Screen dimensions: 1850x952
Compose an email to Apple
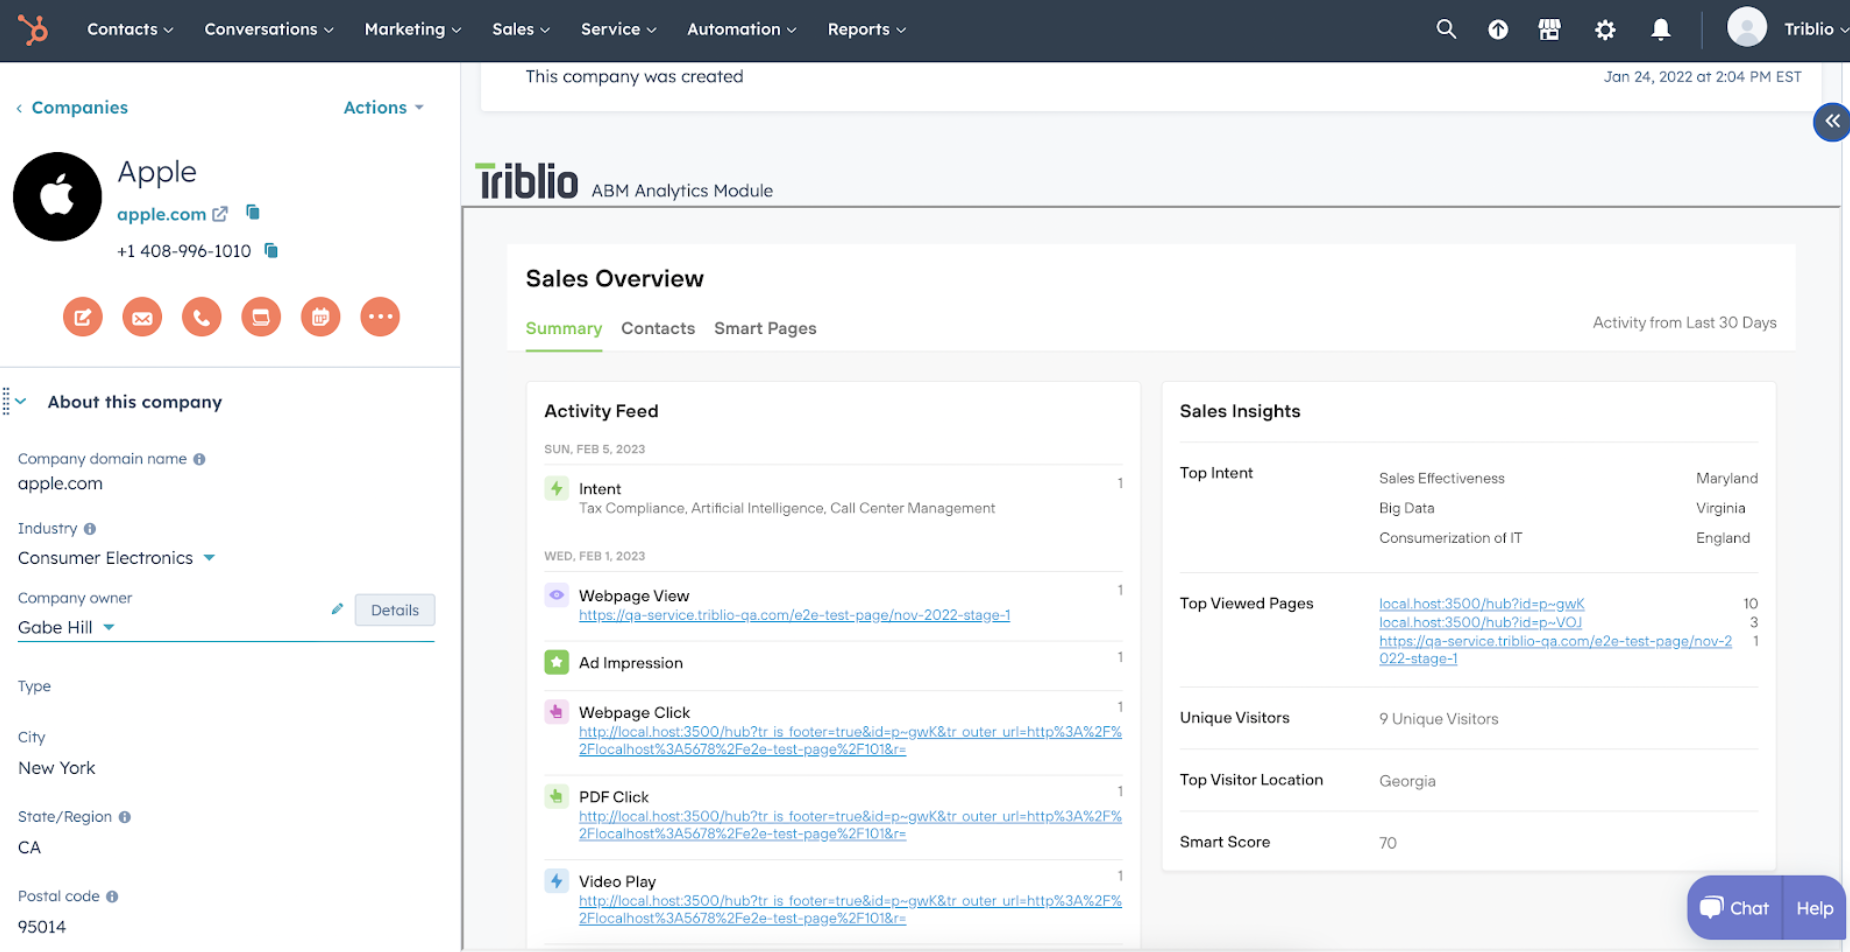tap(142, 317)
